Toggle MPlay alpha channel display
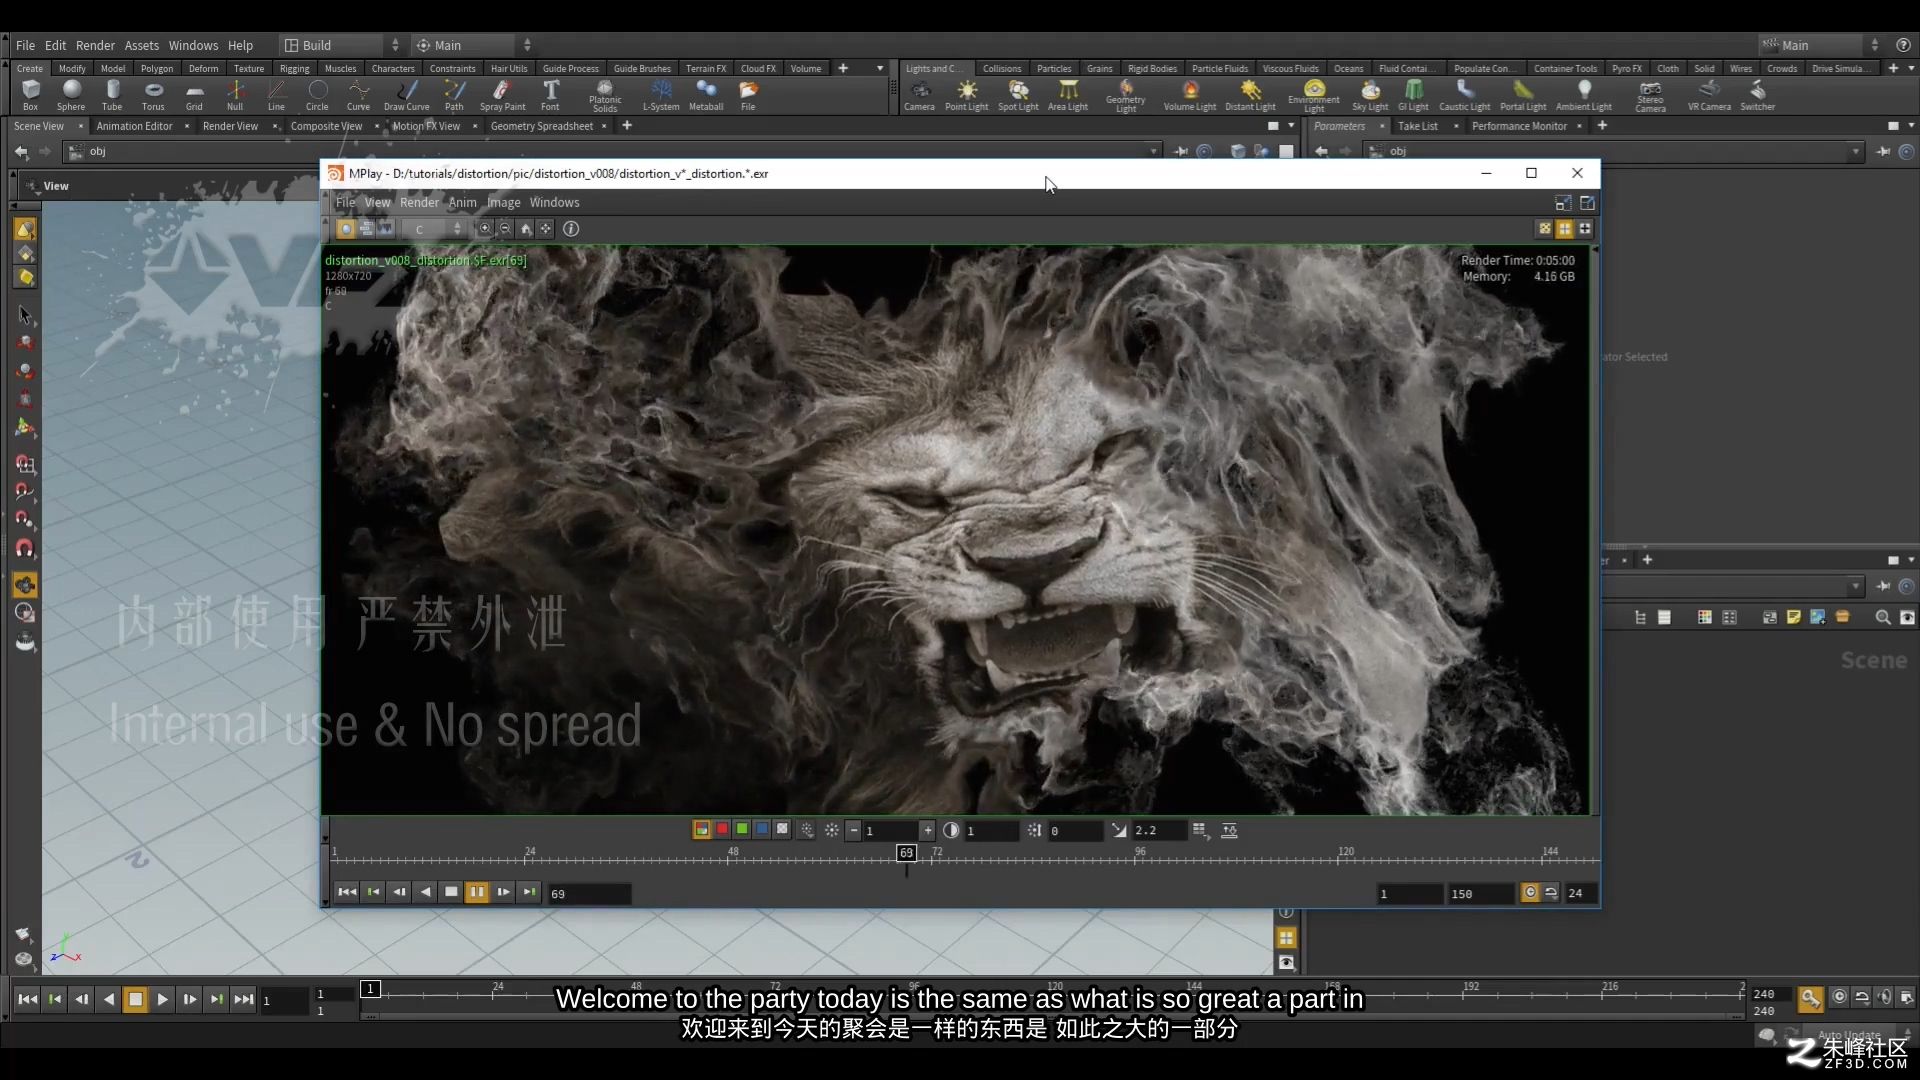Image resolution: width=1920 pixels, height=1080 pixels. (x=782, y=829)
